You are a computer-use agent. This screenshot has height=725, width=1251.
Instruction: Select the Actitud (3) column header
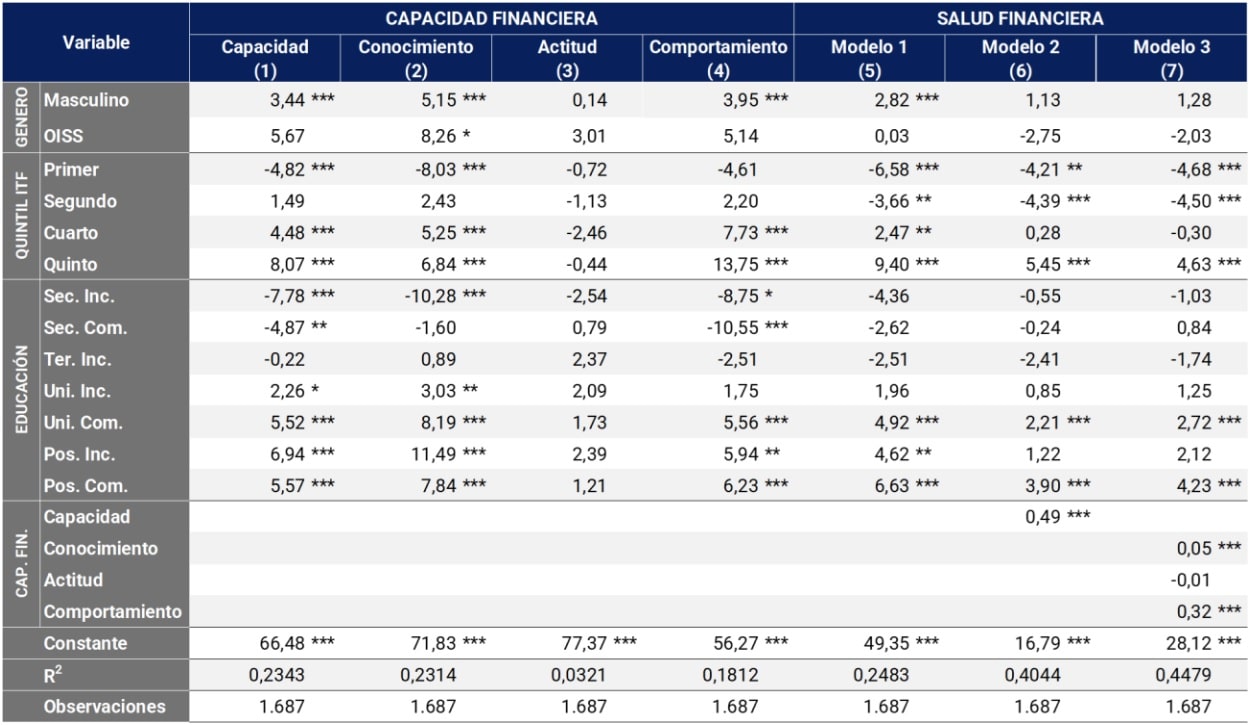567,58
